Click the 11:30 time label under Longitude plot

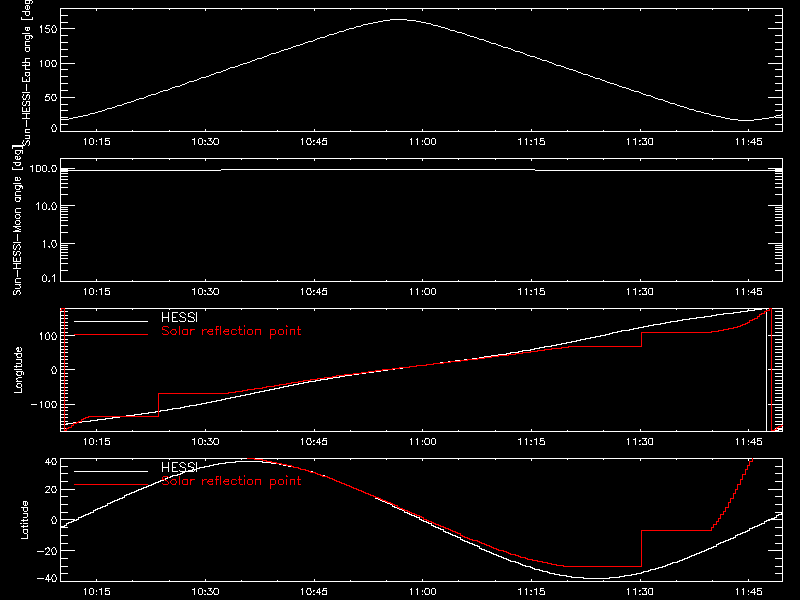640,442
